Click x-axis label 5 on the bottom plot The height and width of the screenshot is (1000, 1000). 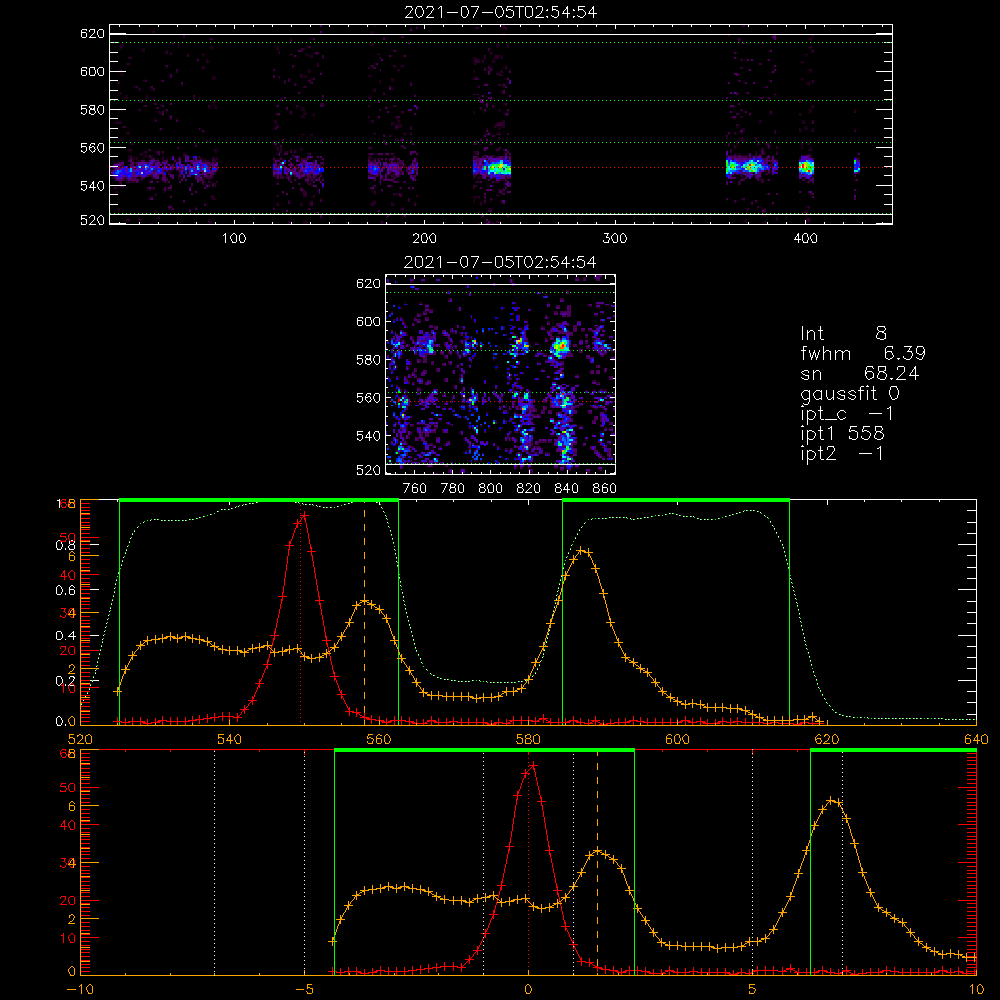point(753,990)
